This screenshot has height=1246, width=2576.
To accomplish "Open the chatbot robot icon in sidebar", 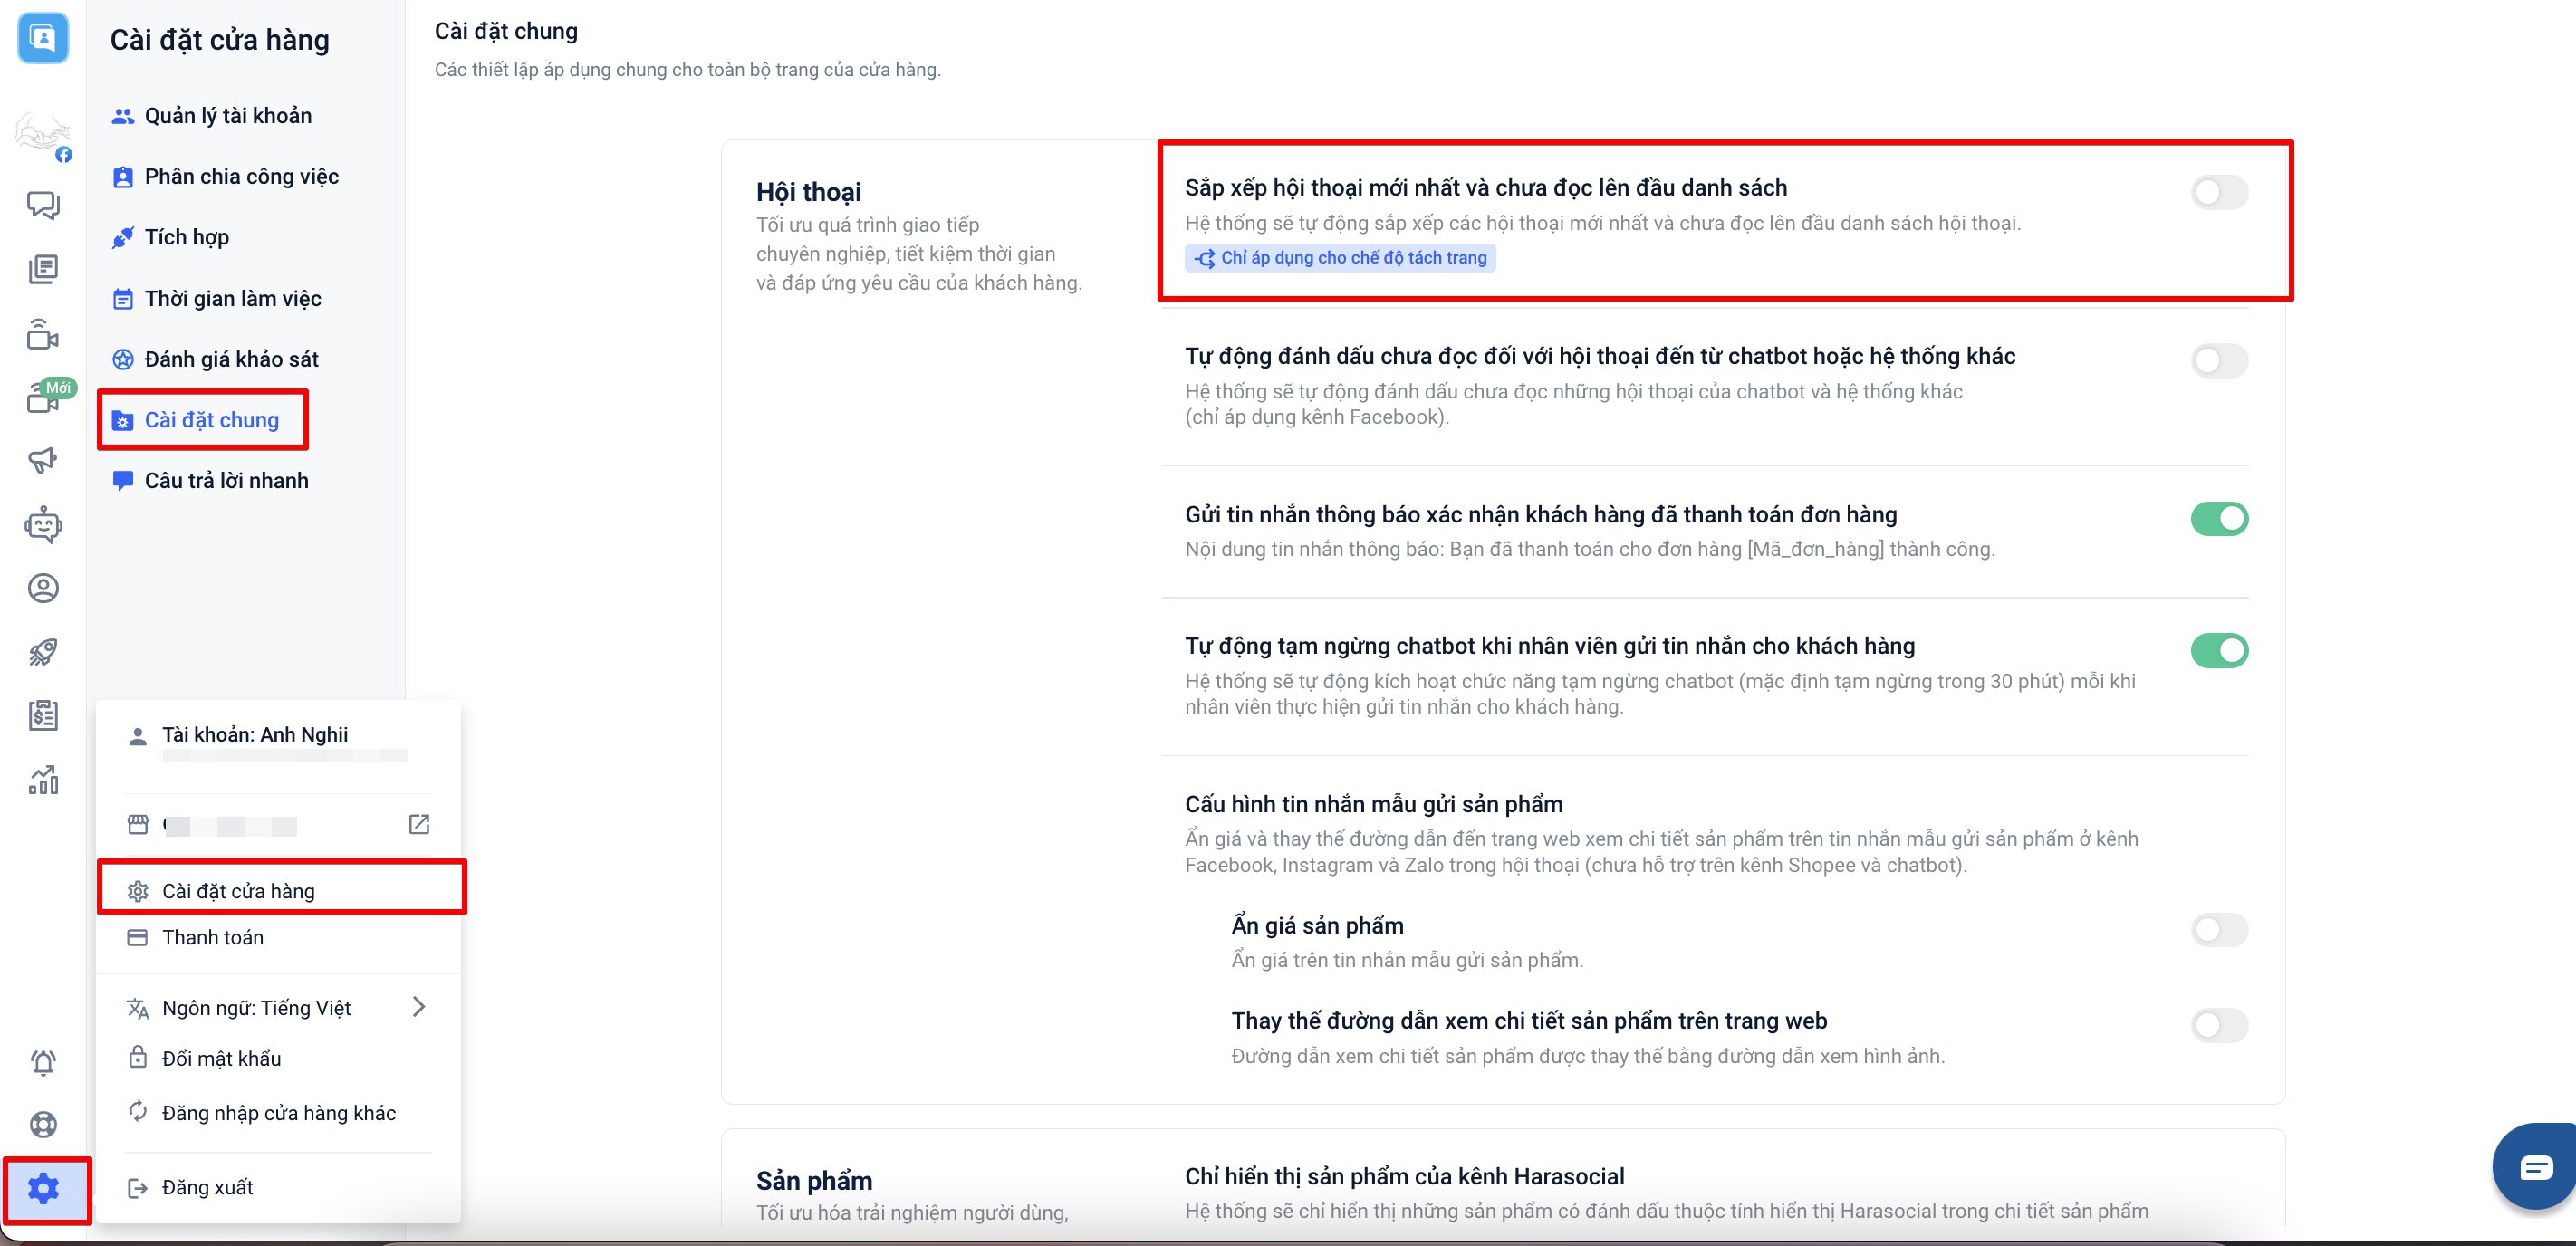I will click(43, 524).
